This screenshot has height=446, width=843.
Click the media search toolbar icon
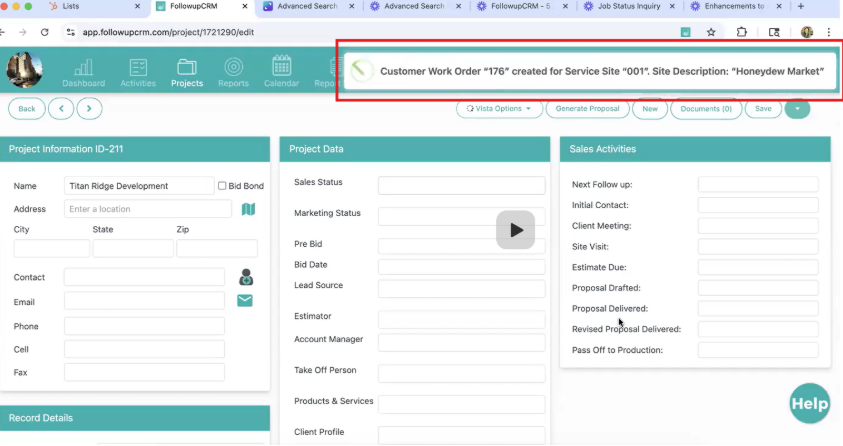click(774, 32)
